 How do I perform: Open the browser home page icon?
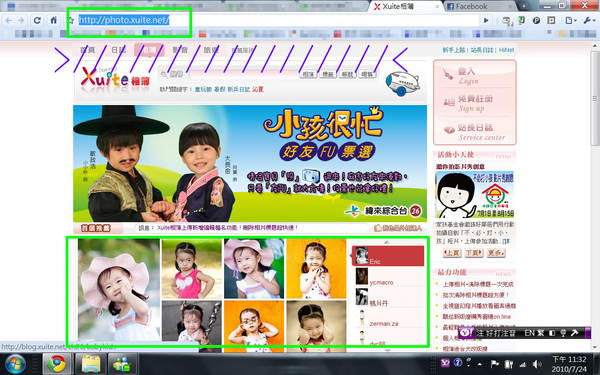(x=54, y=20)
